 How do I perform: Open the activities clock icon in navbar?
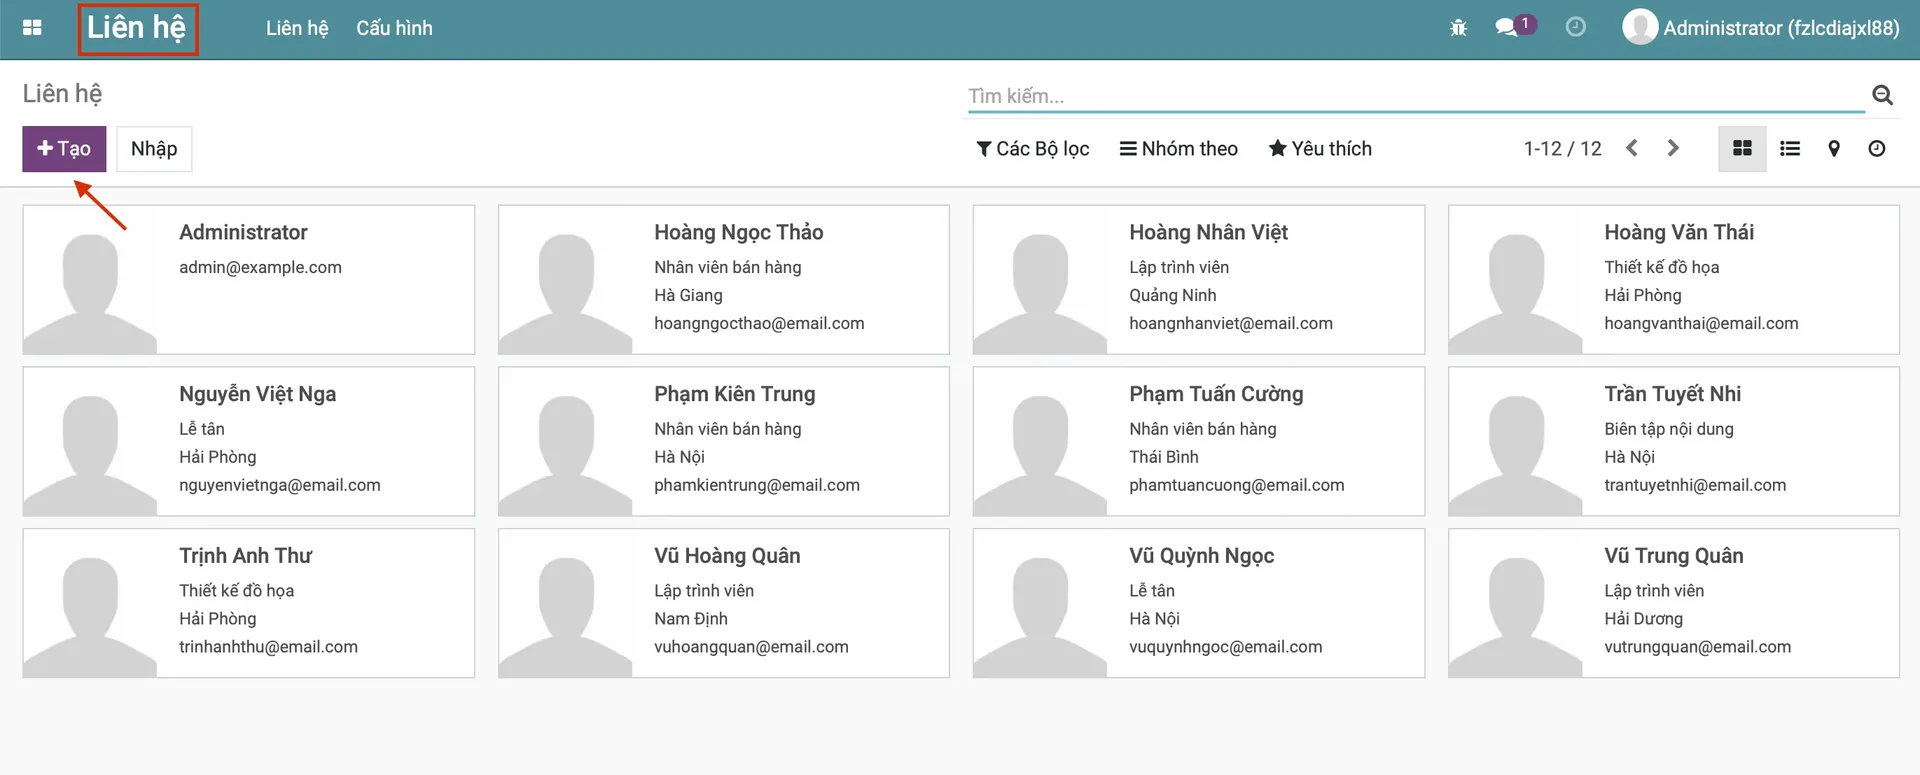point(1575,27)
